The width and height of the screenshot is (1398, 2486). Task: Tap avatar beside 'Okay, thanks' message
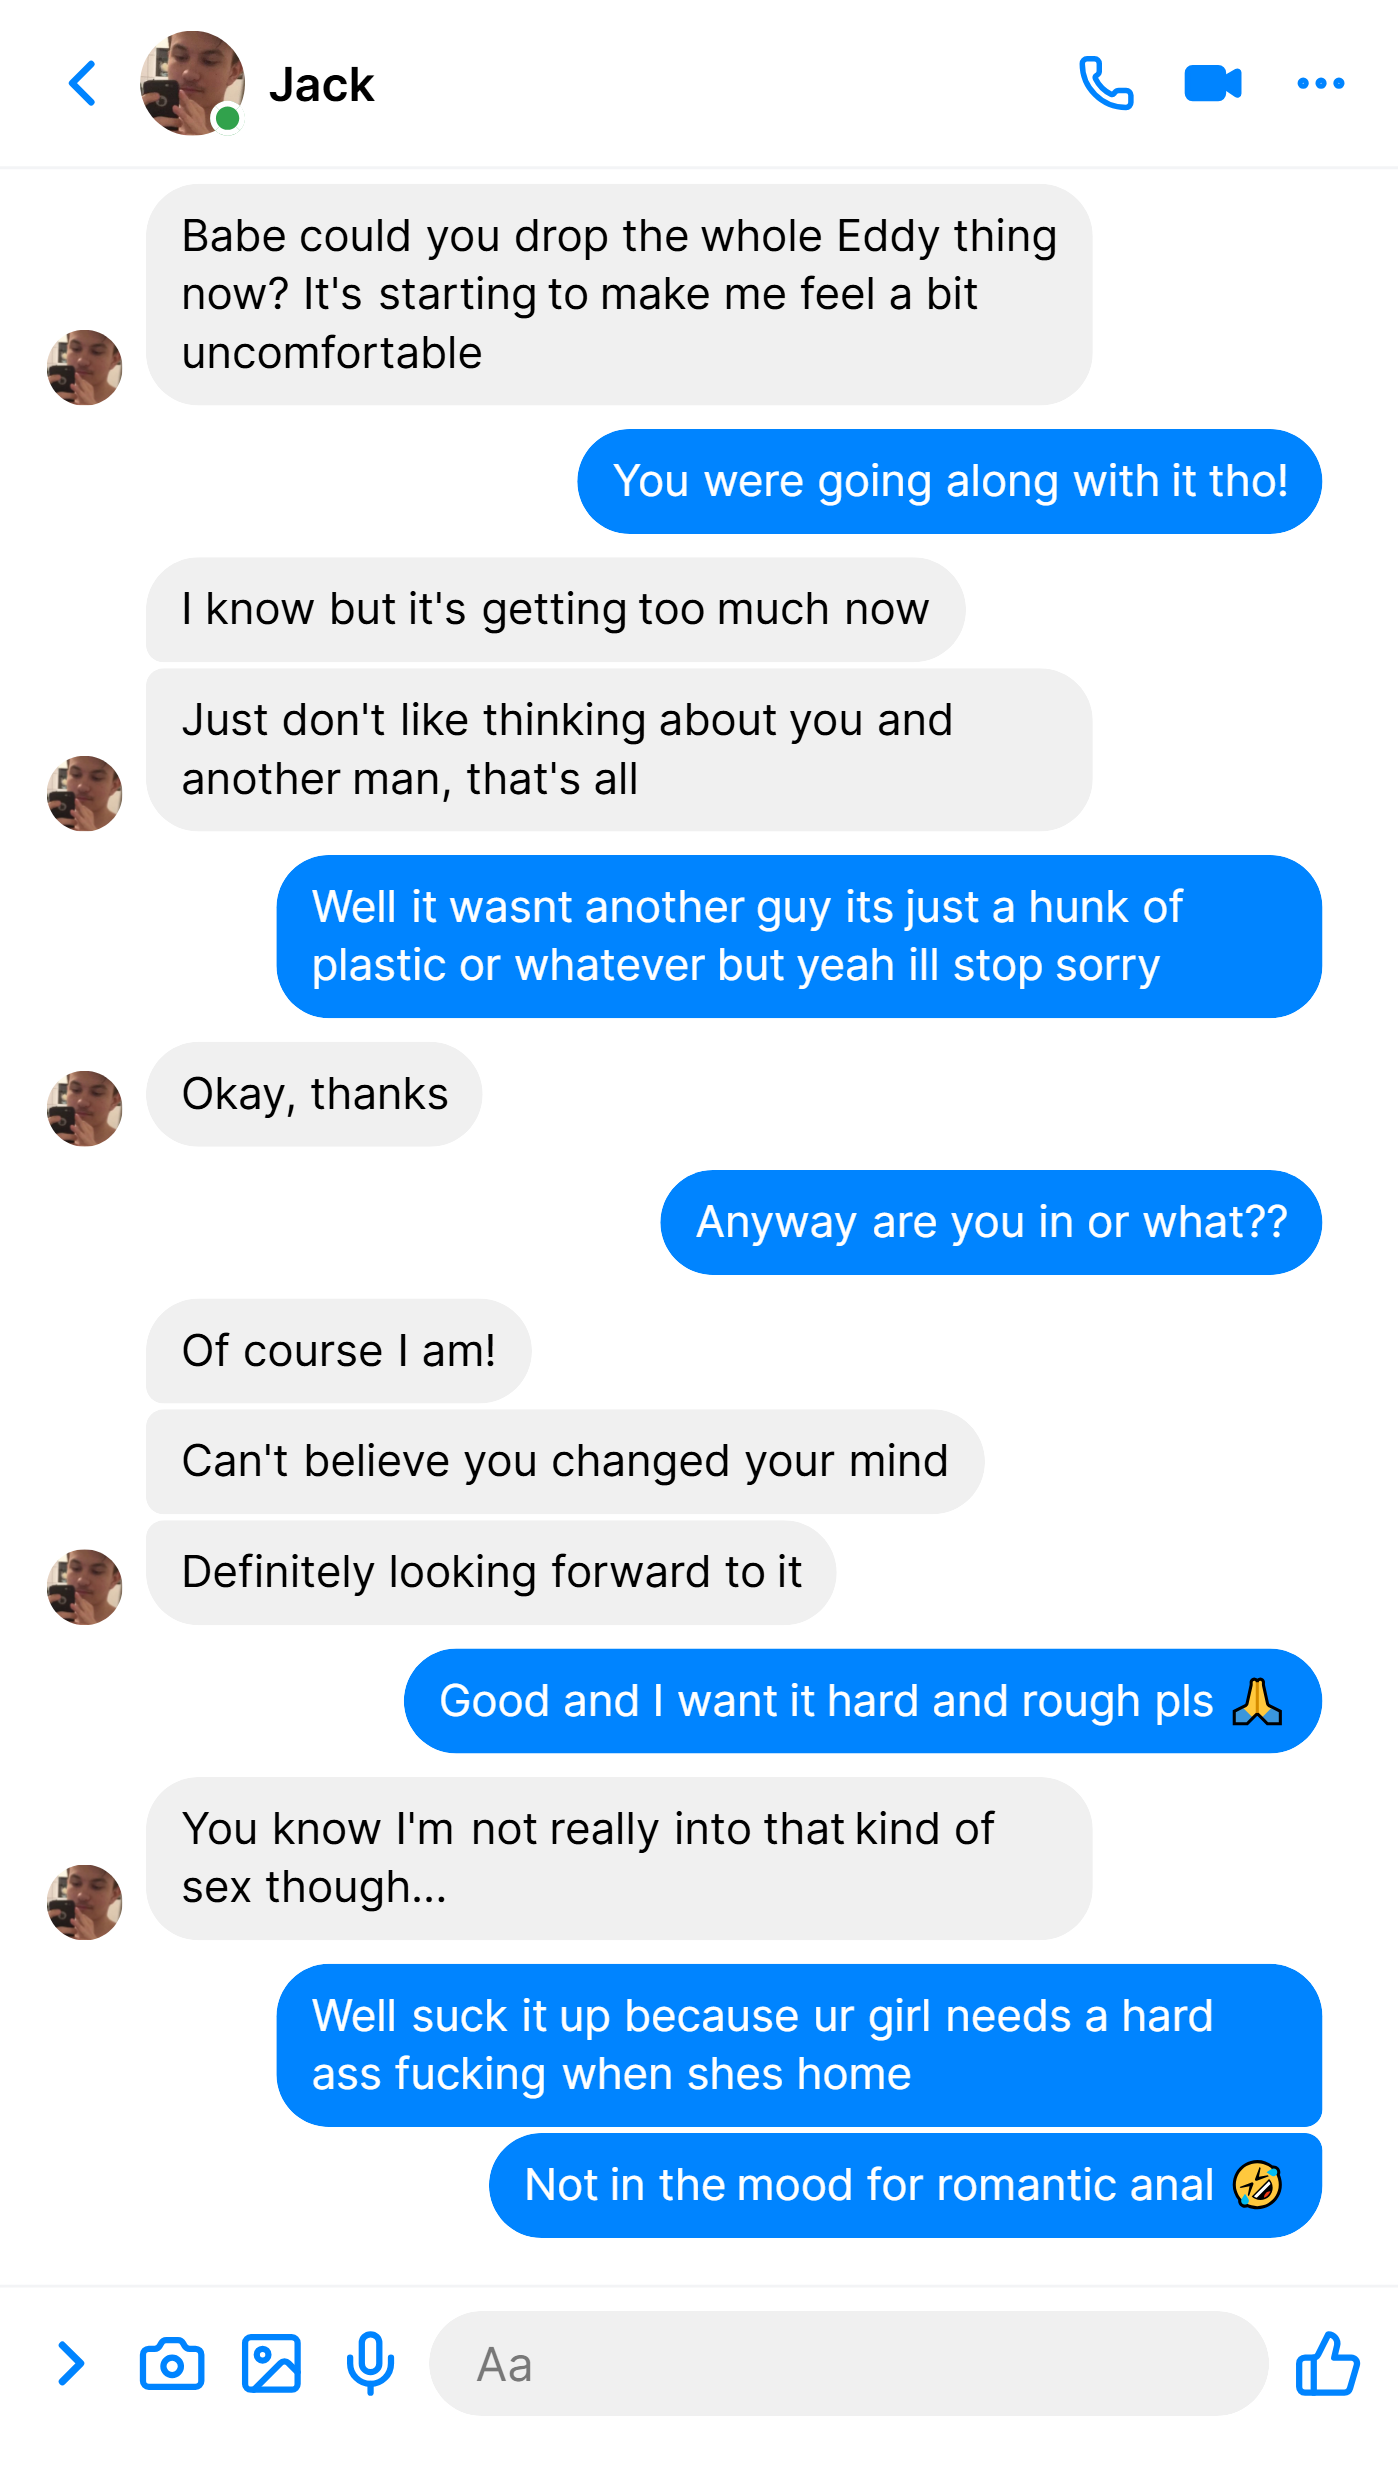tap(85, 1108)
